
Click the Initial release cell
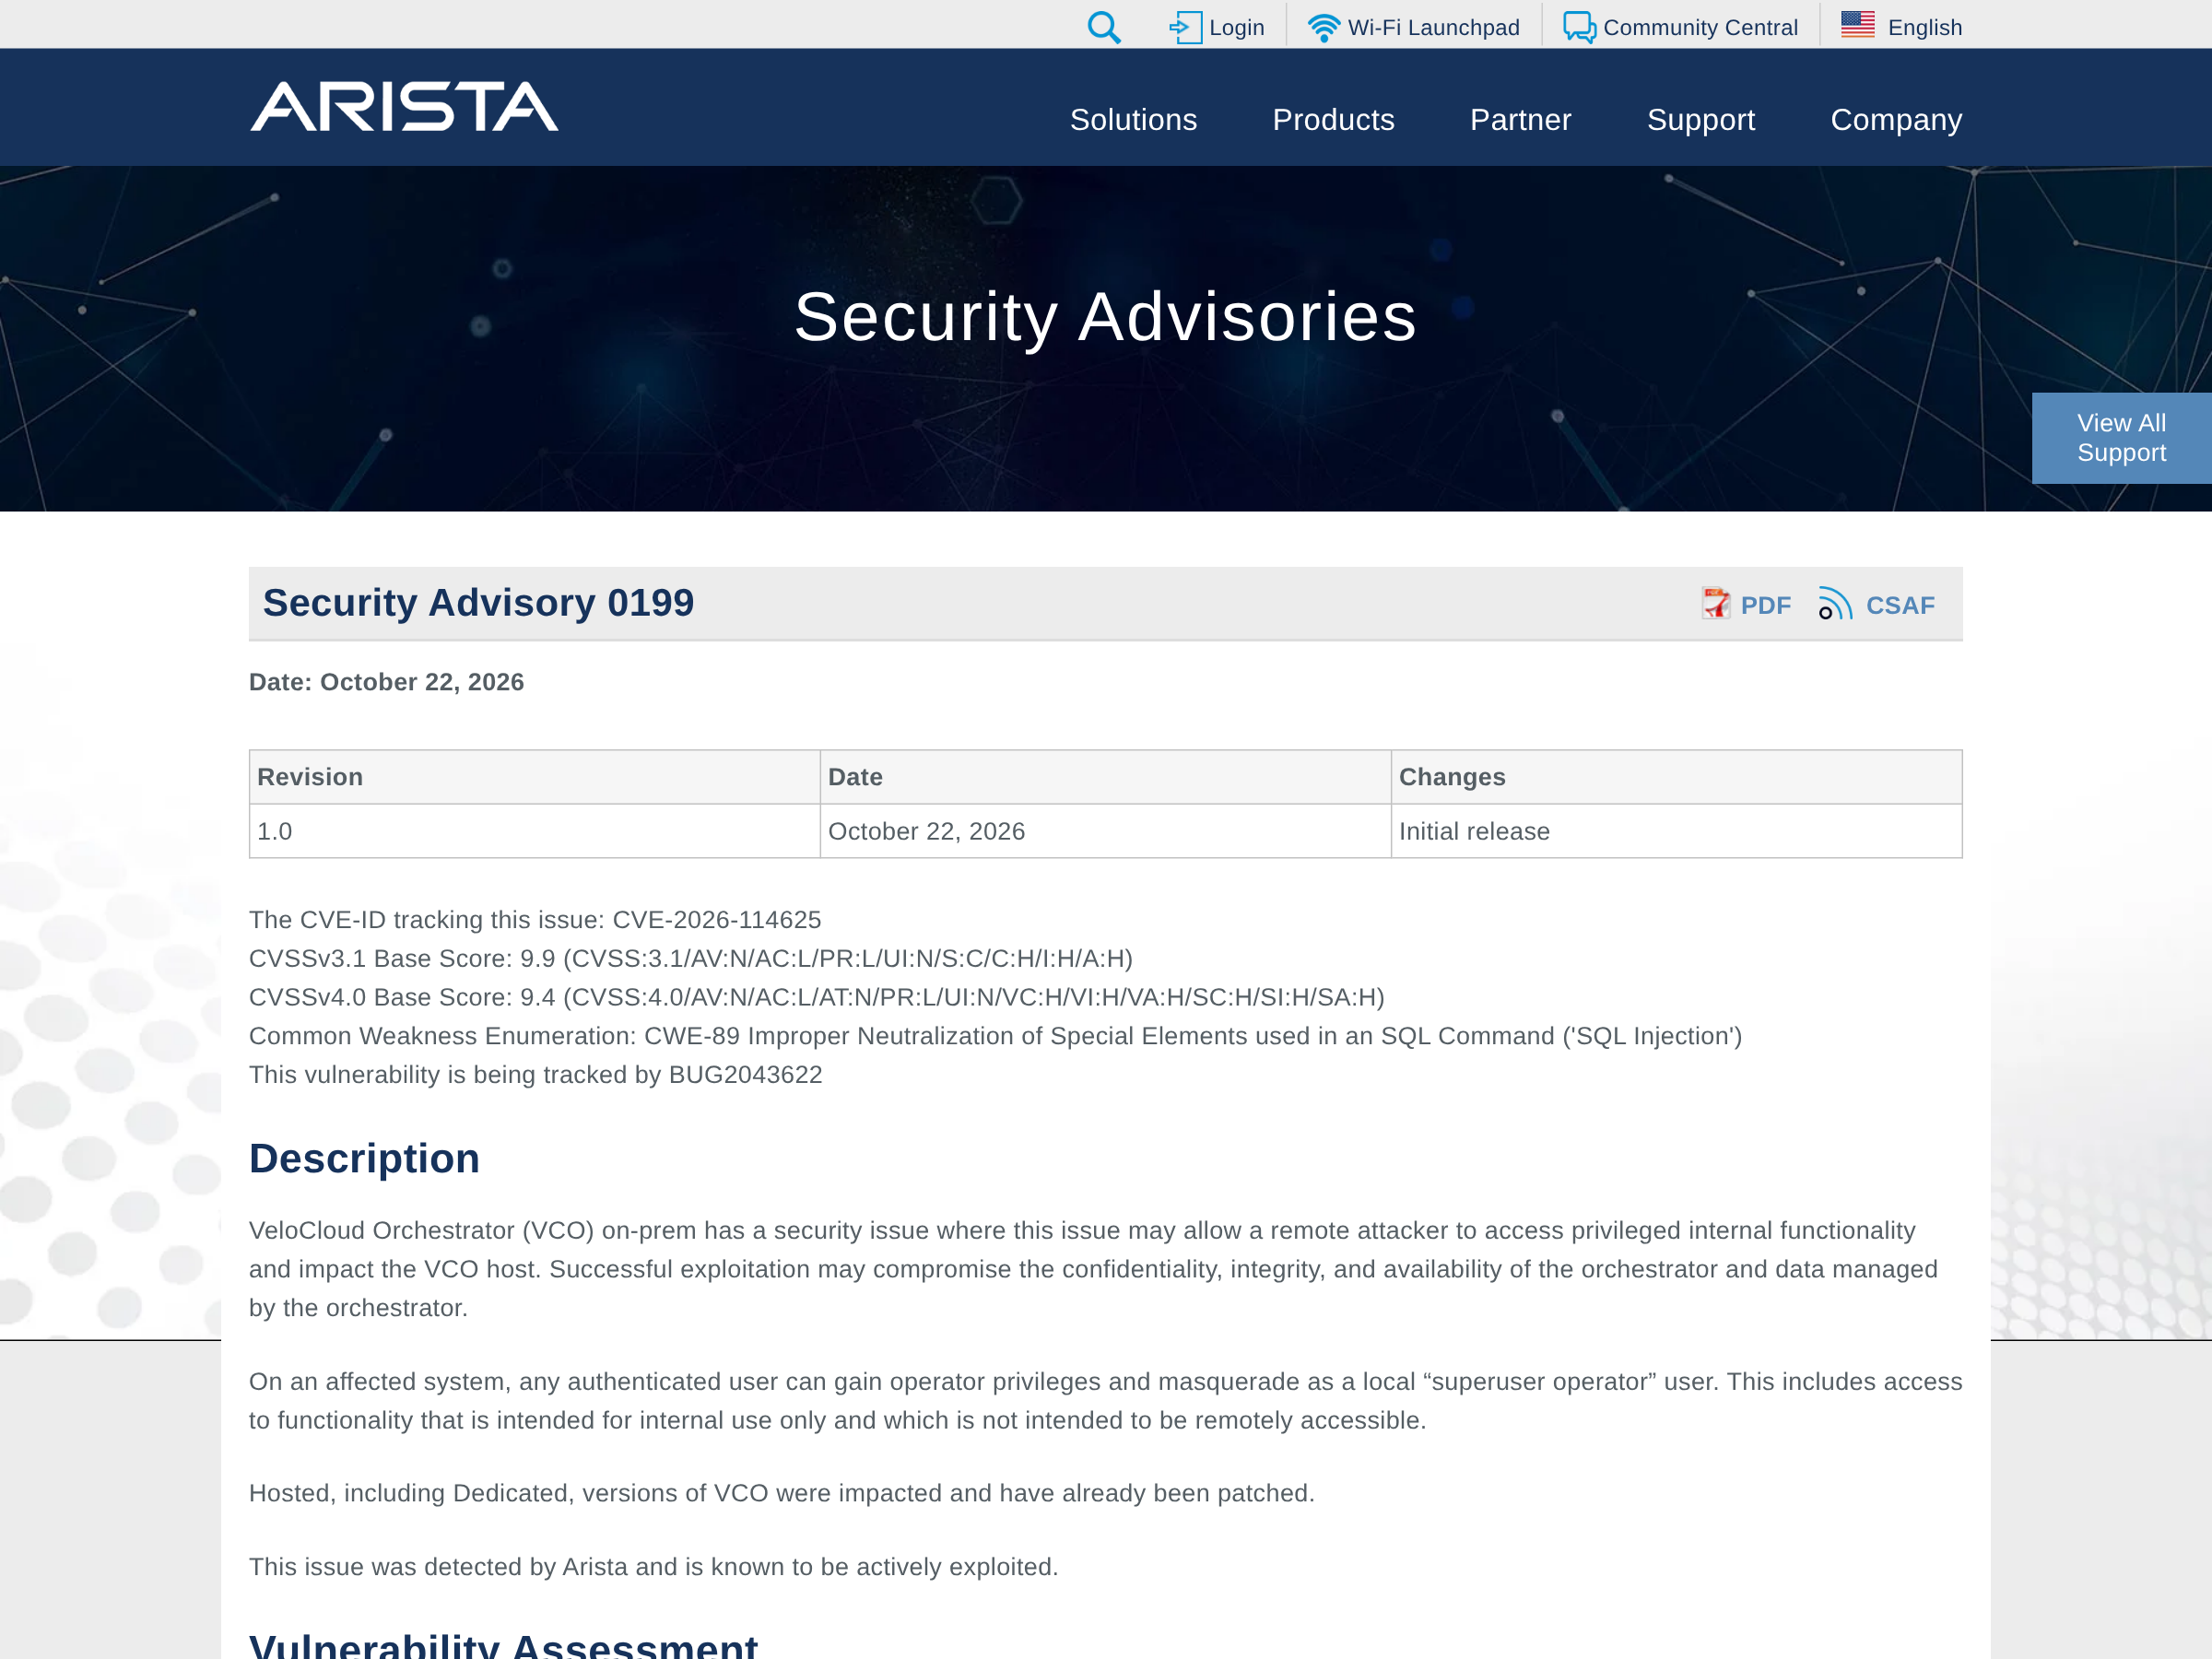[1676, 831]
